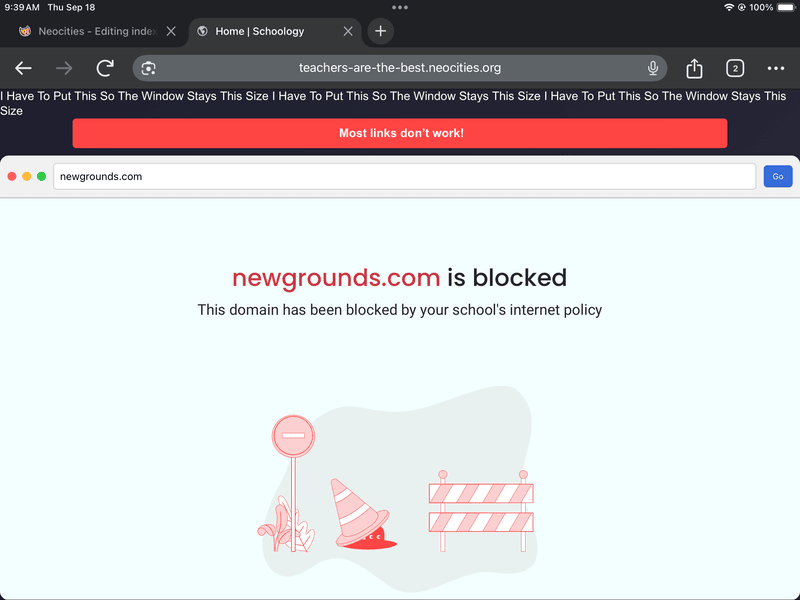Open a new tab with the plus button
This screenshot has height=600, width=800.
pos(380,31)
